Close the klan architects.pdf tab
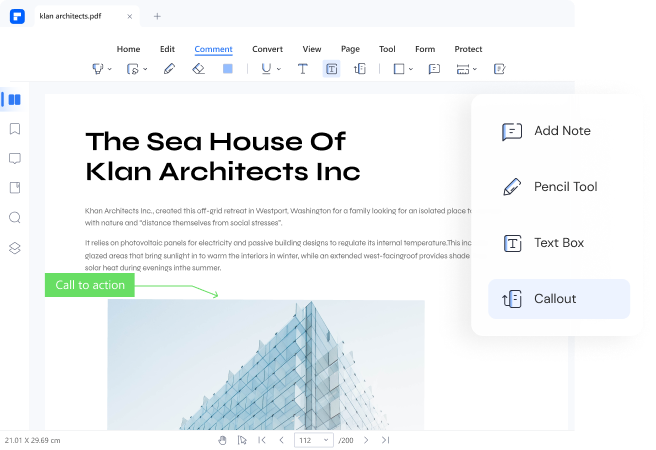 pyautogui.click(x=130, y=16)
